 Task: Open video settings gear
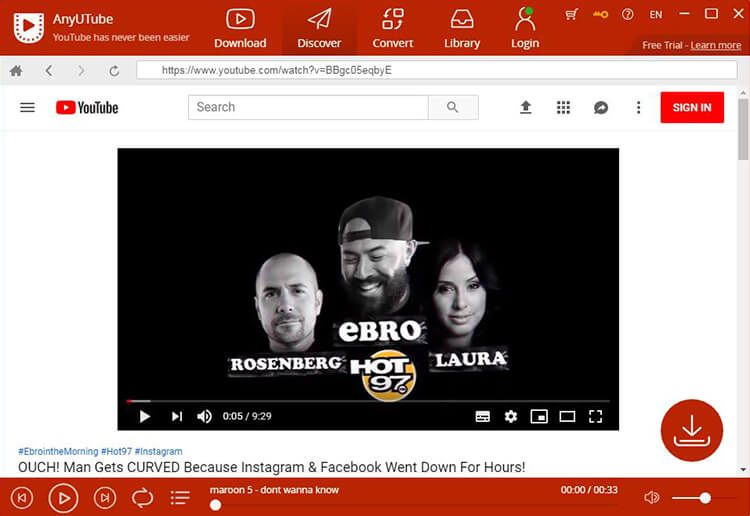(511, 417)
